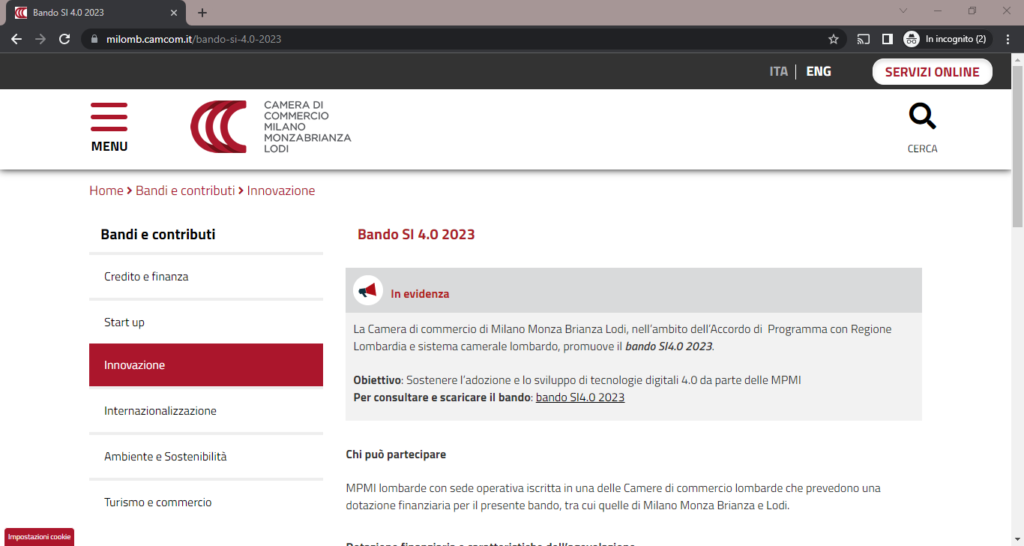Open SERVIZI ONLINE button
Image resolution: width=1024 pixels, height=546 pixels.
(932, 72)
